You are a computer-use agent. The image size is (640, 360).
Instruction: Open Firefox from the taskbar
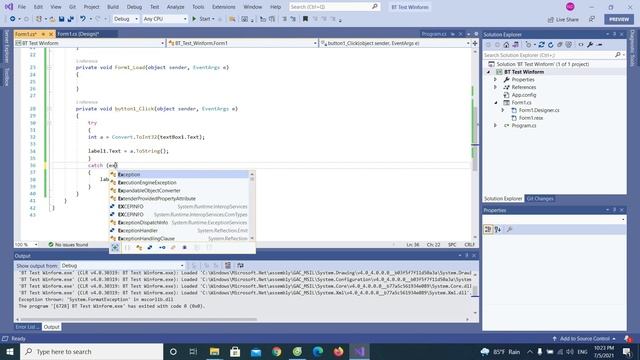tap(338, 351)
